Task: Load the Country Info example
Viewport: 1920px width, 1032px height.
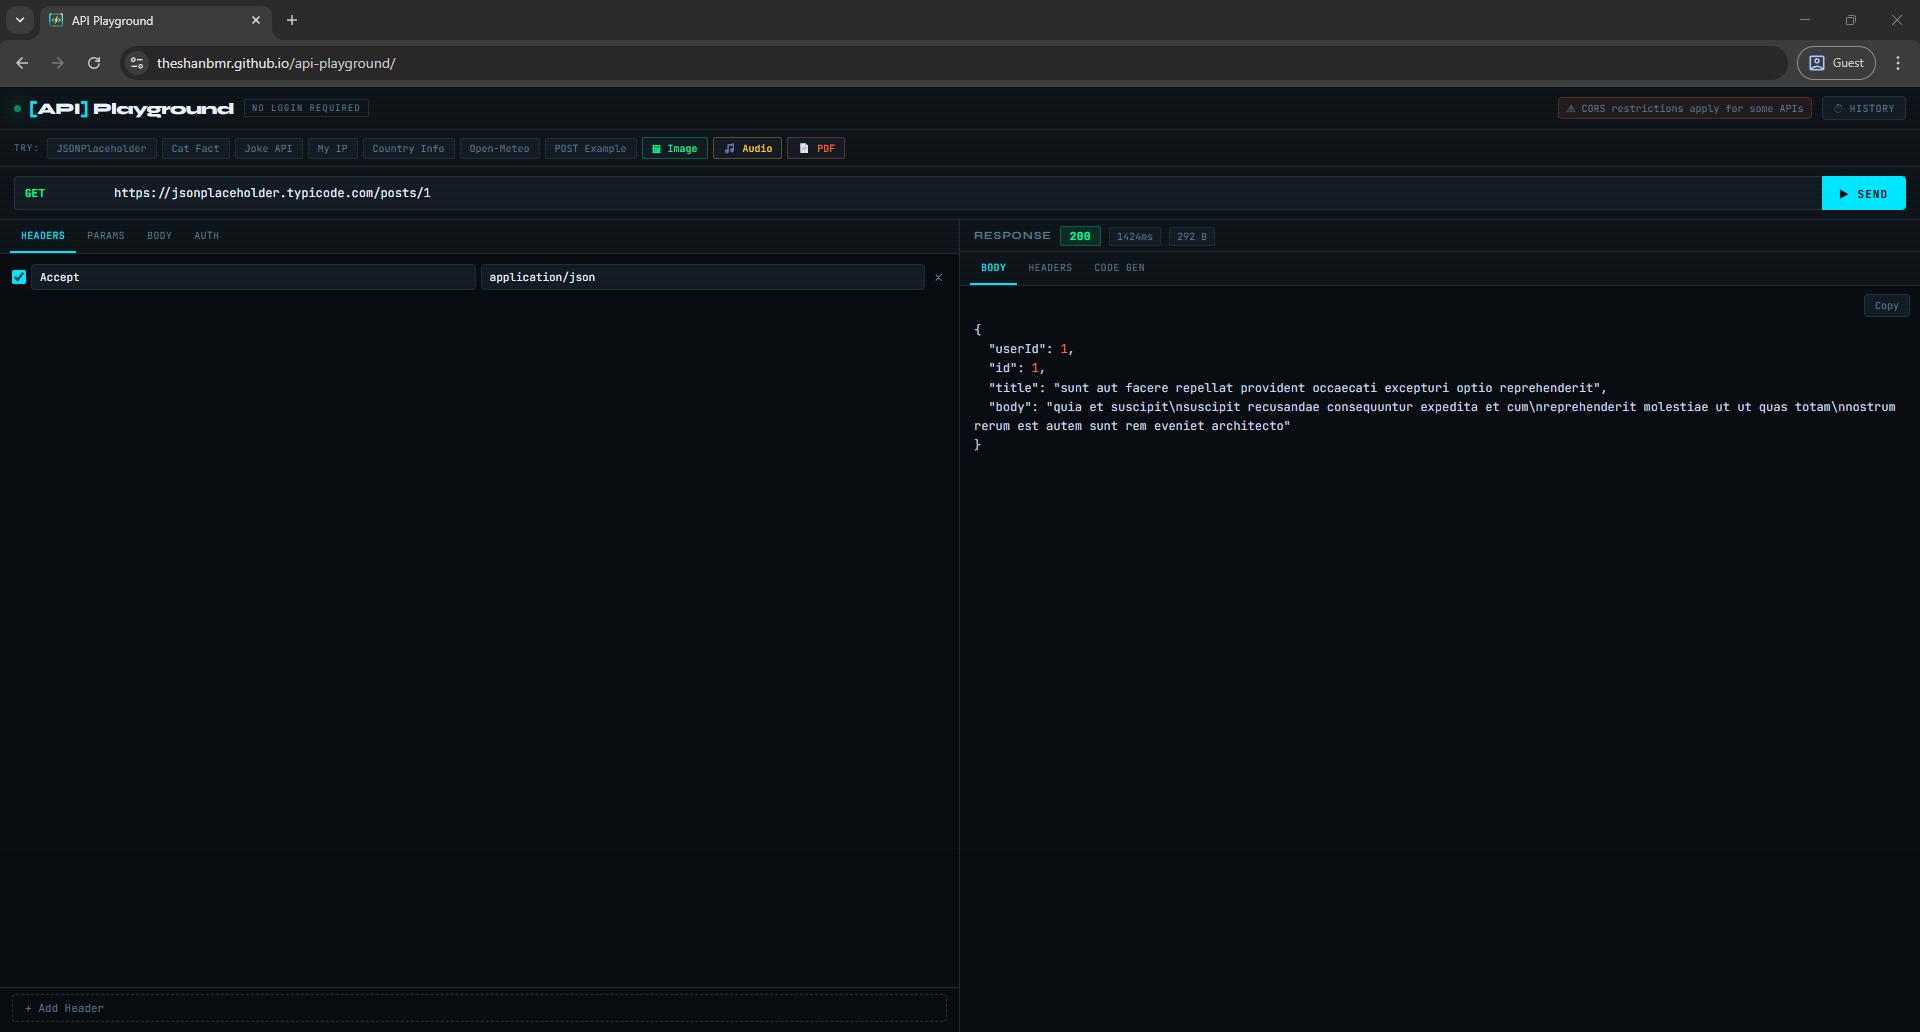Action: [408, 148]
